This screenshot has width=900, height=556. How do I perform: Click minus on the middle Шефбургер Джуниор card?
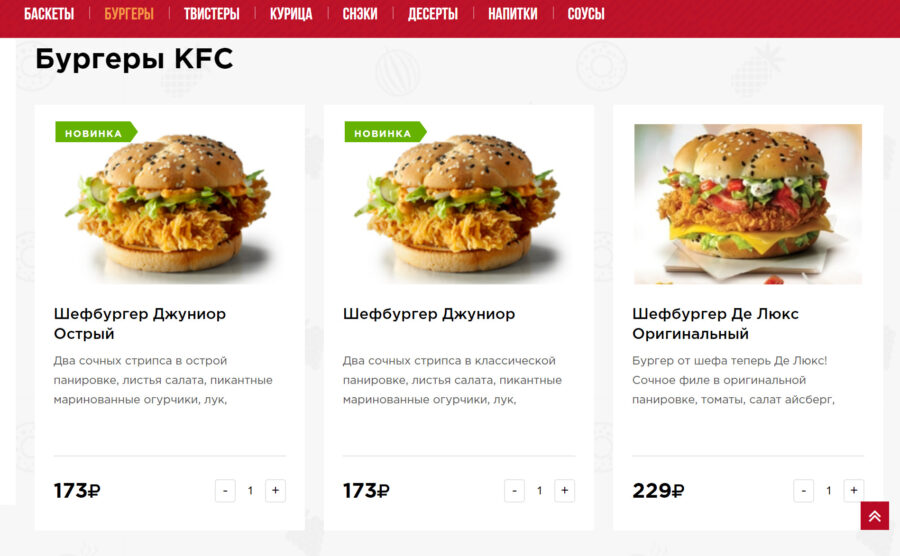pos(514,491)
